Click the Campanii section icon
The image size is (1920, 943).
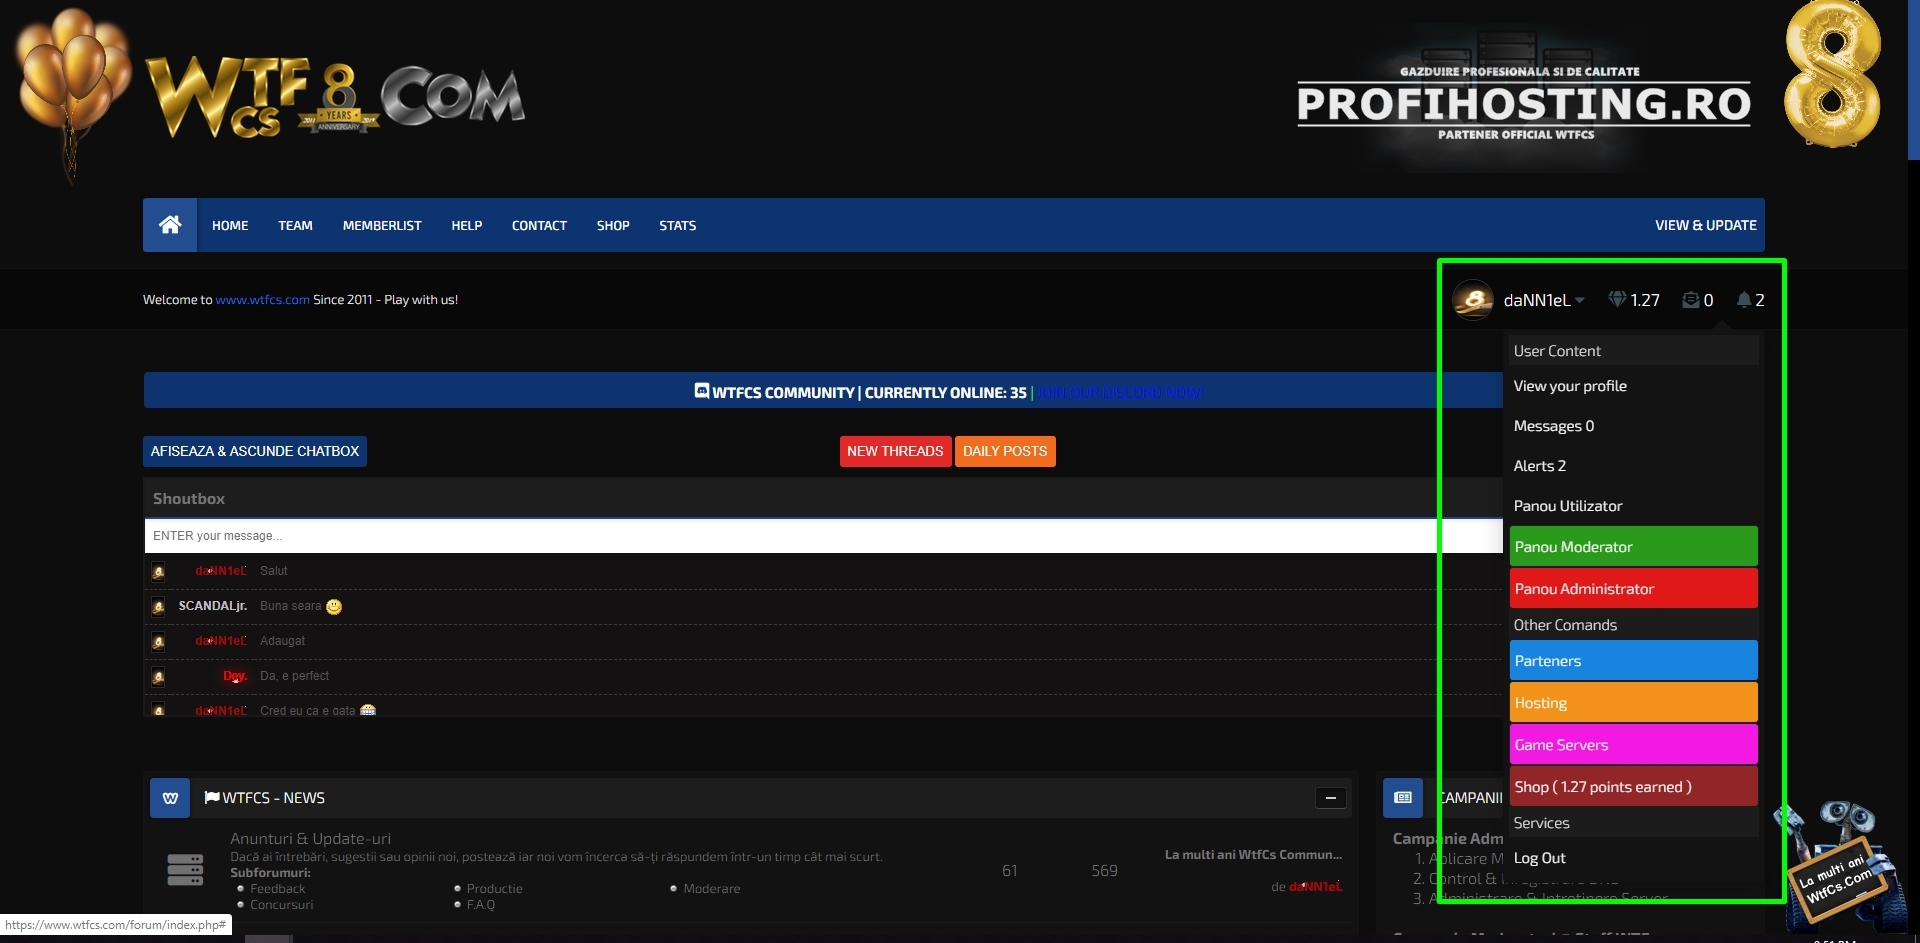click(x=1402, y=798)
